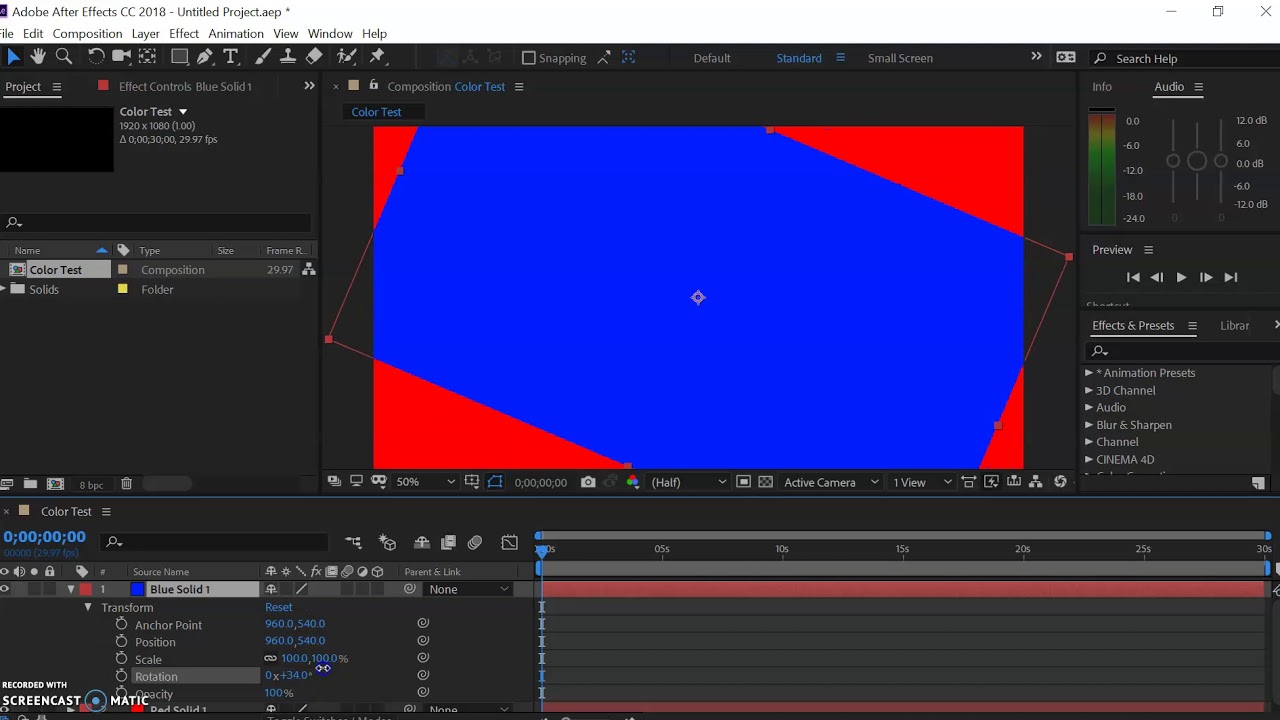The height and width of the screenshot is (720, 1280).
Task: Expand the Blur & Sharpen effects category
Action: tap(1089, 425)
